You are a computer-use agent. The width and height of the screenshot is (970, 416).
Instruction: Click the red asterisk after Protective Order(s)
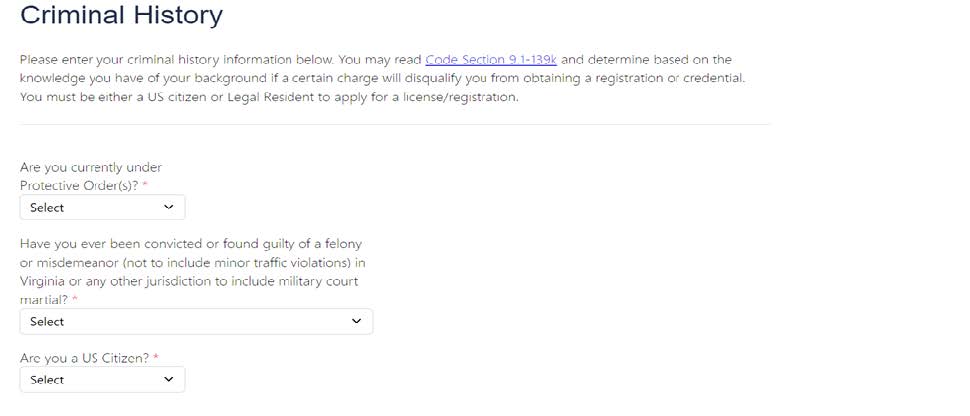(x=145, y=186)
